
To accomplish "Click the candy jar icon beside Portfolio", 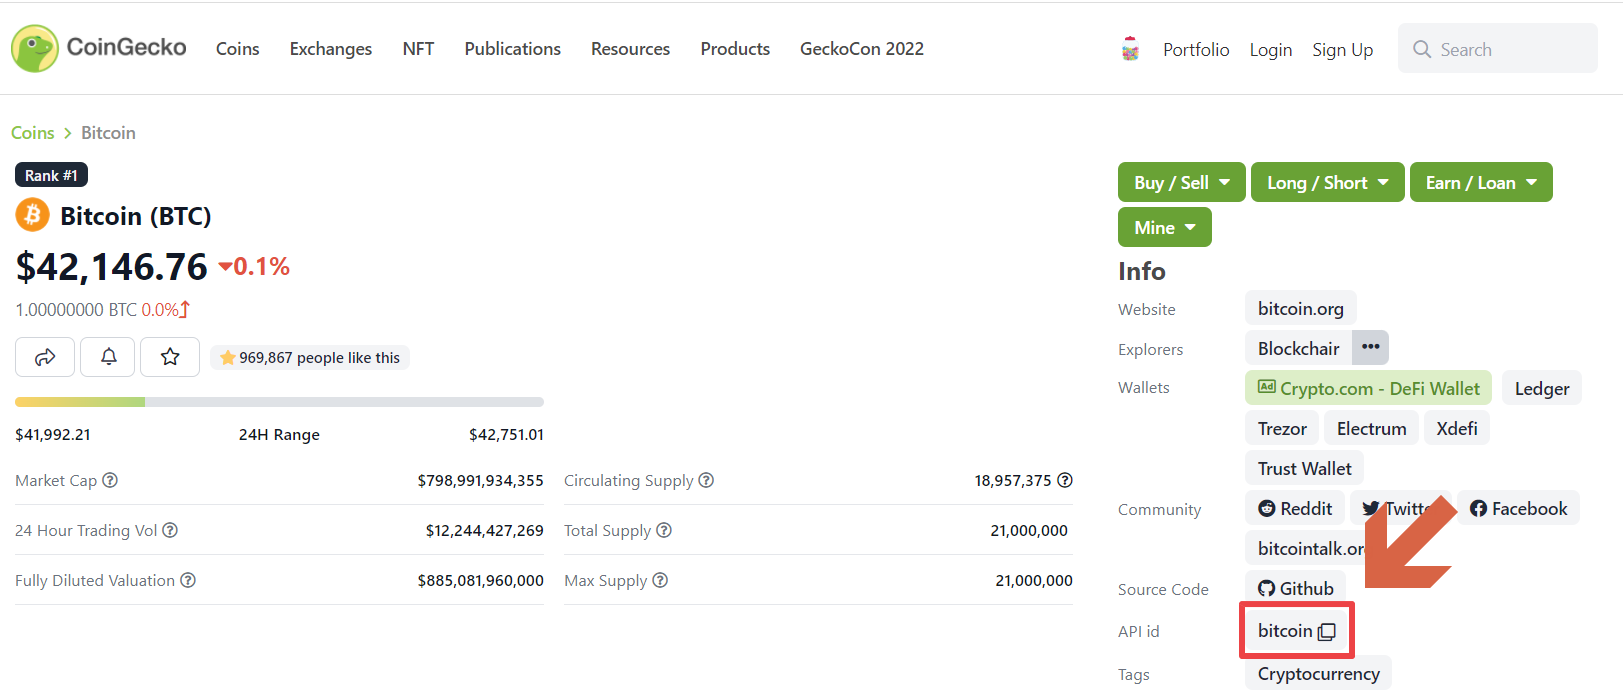I will 1130,49.
